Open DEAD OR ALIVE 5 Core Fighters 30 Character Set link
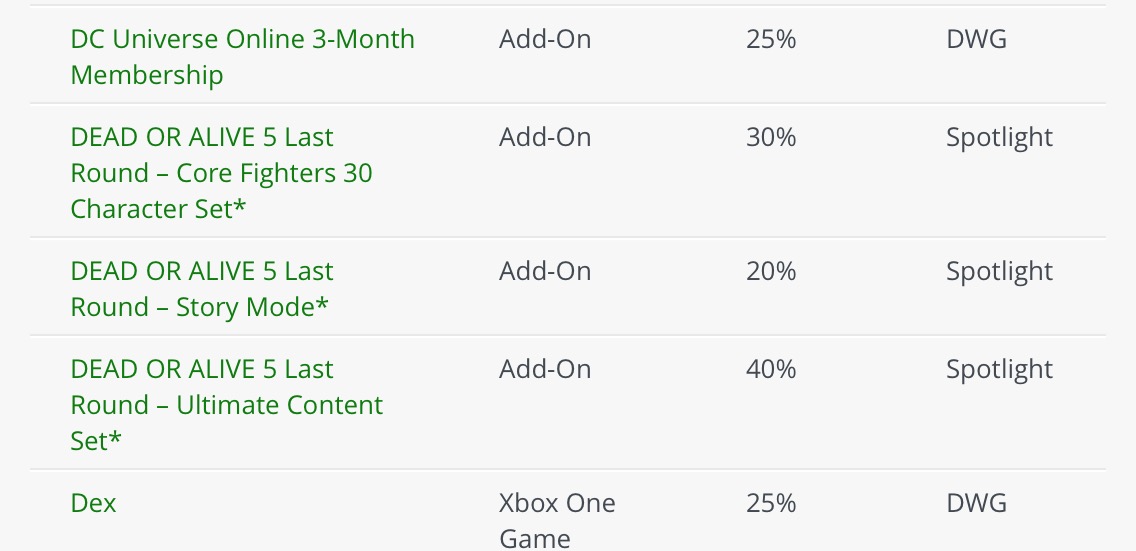The image size is (1136, 551). (221, 173)
